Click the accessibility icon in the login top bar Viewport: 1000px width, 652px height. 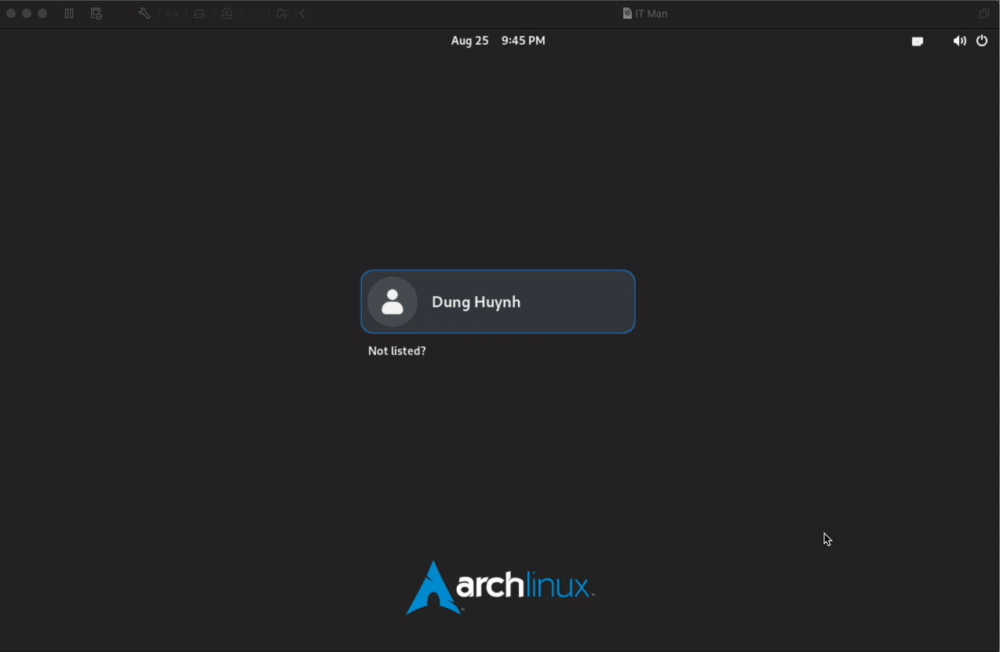click(917, 41)
